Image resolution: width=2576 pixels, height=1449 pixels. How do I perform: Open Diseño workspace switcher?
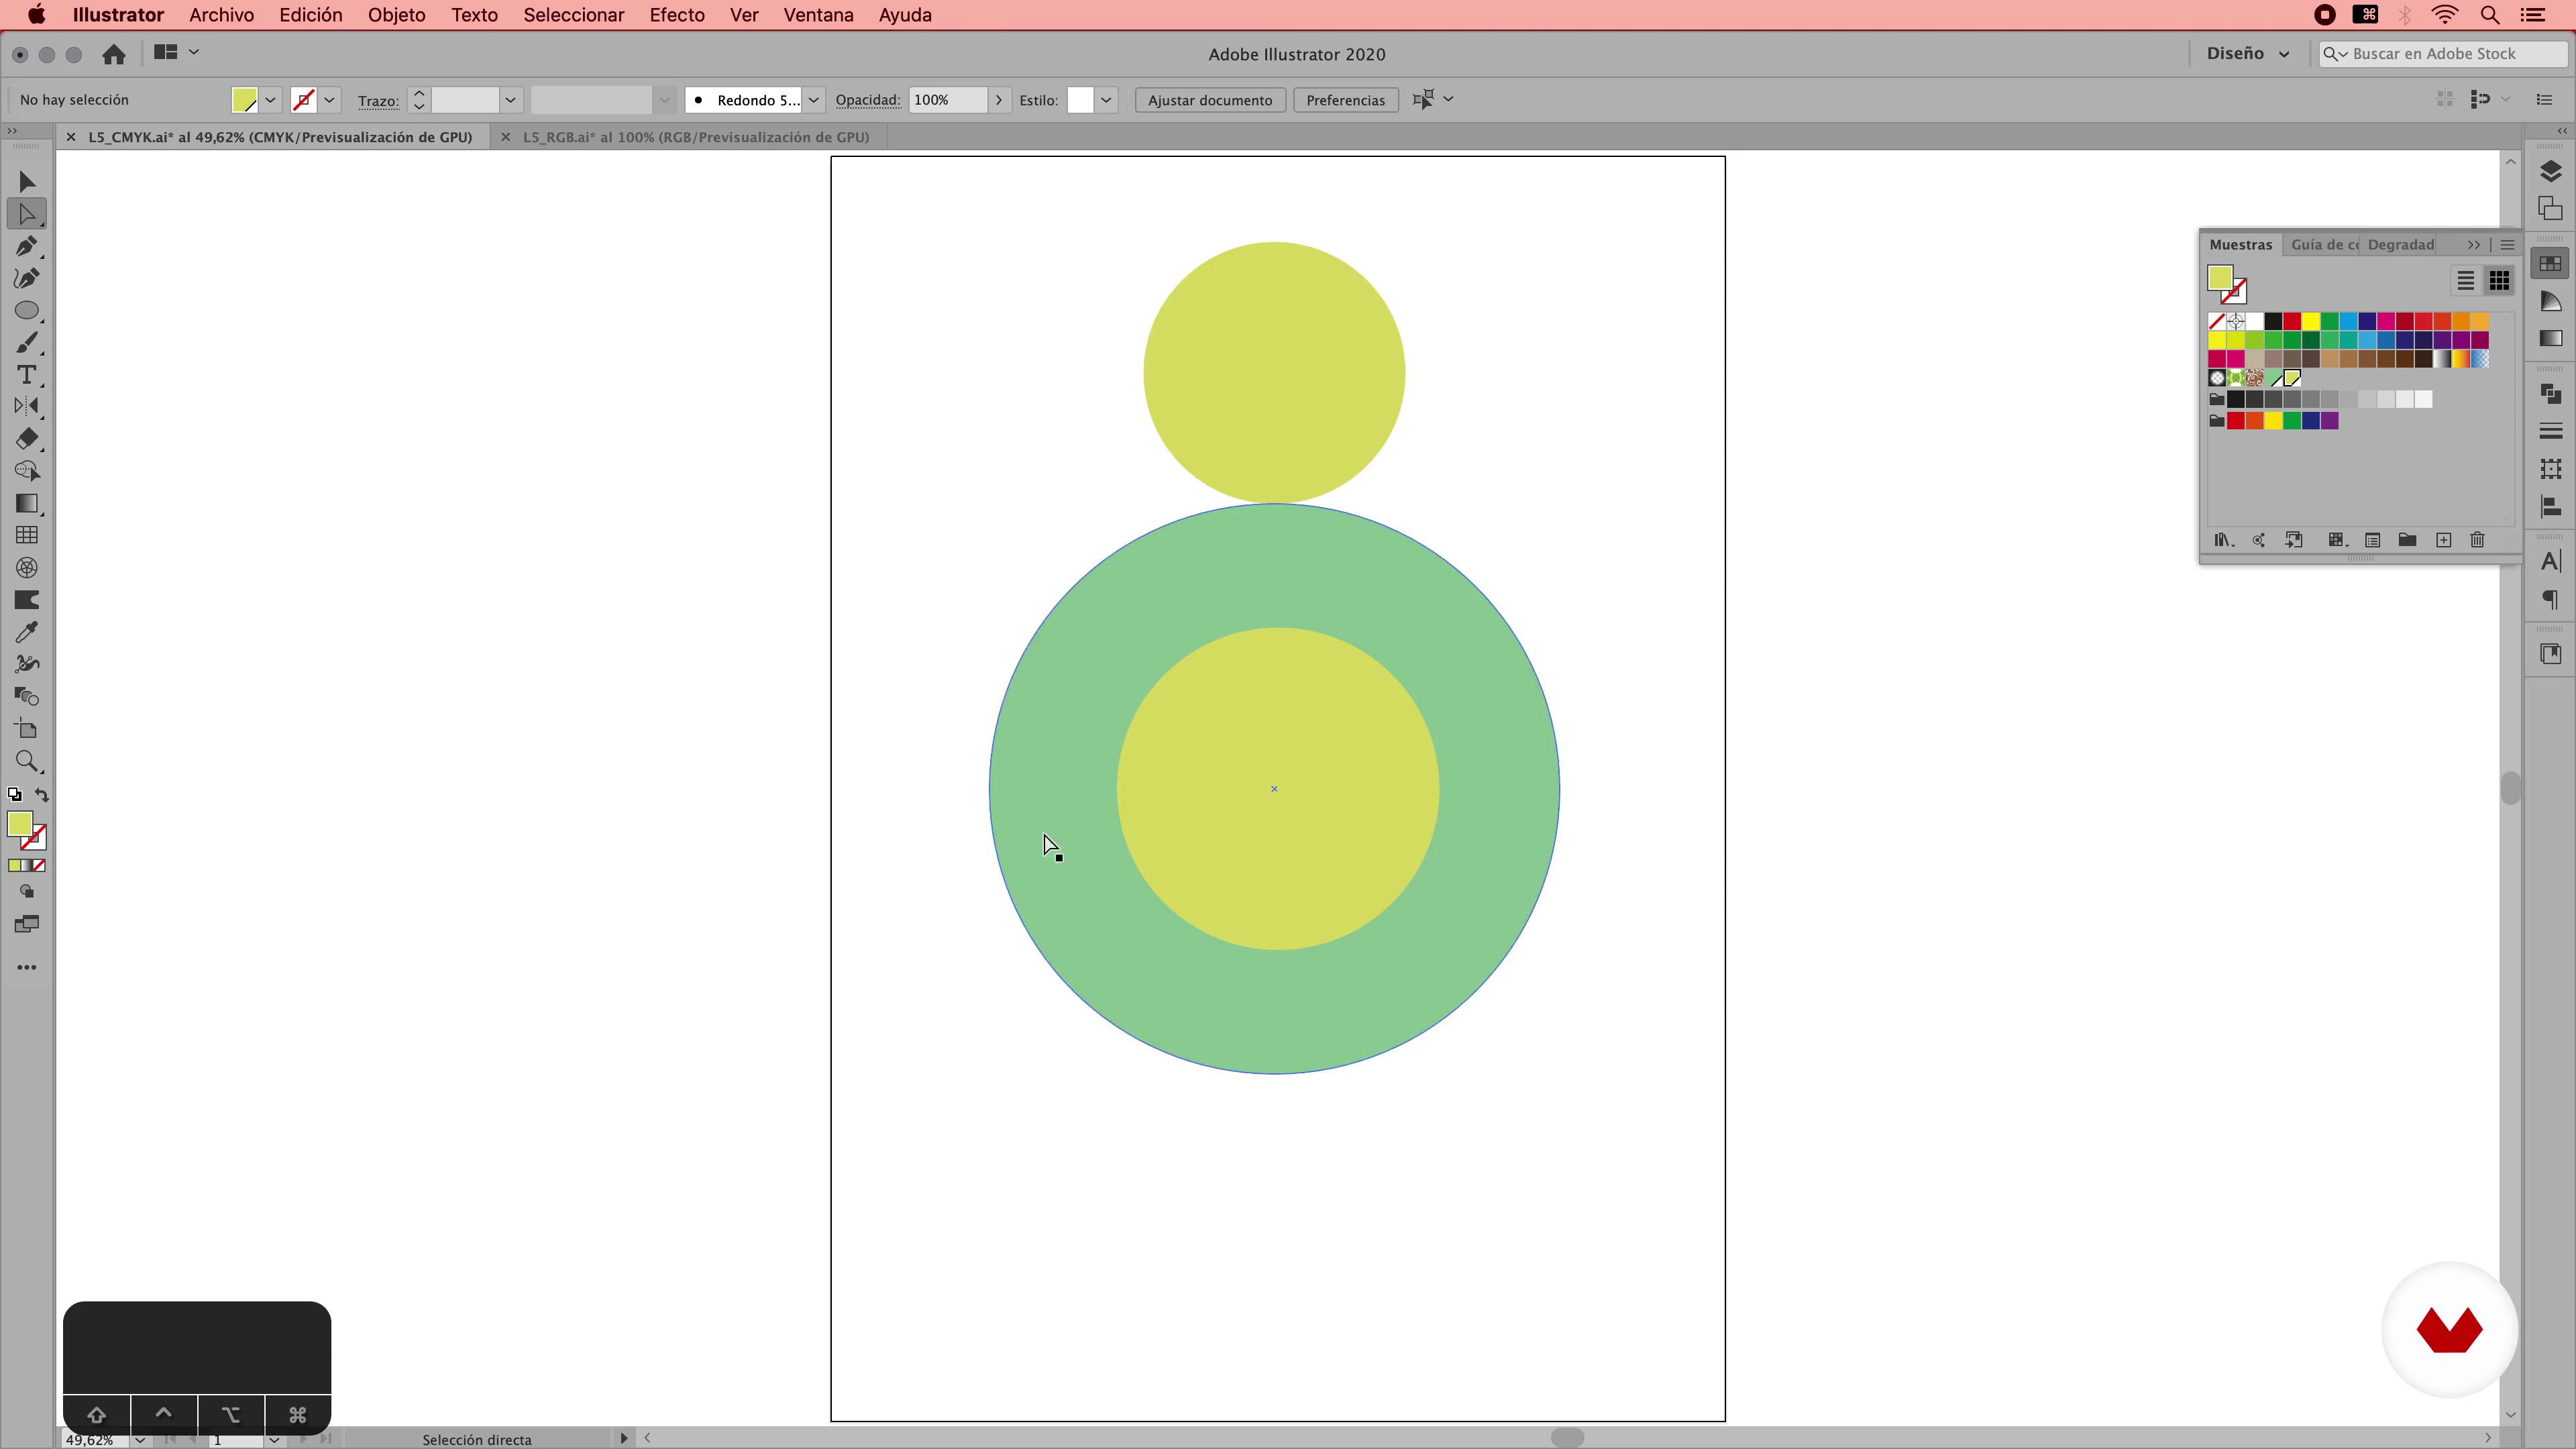pos(2247,54)
